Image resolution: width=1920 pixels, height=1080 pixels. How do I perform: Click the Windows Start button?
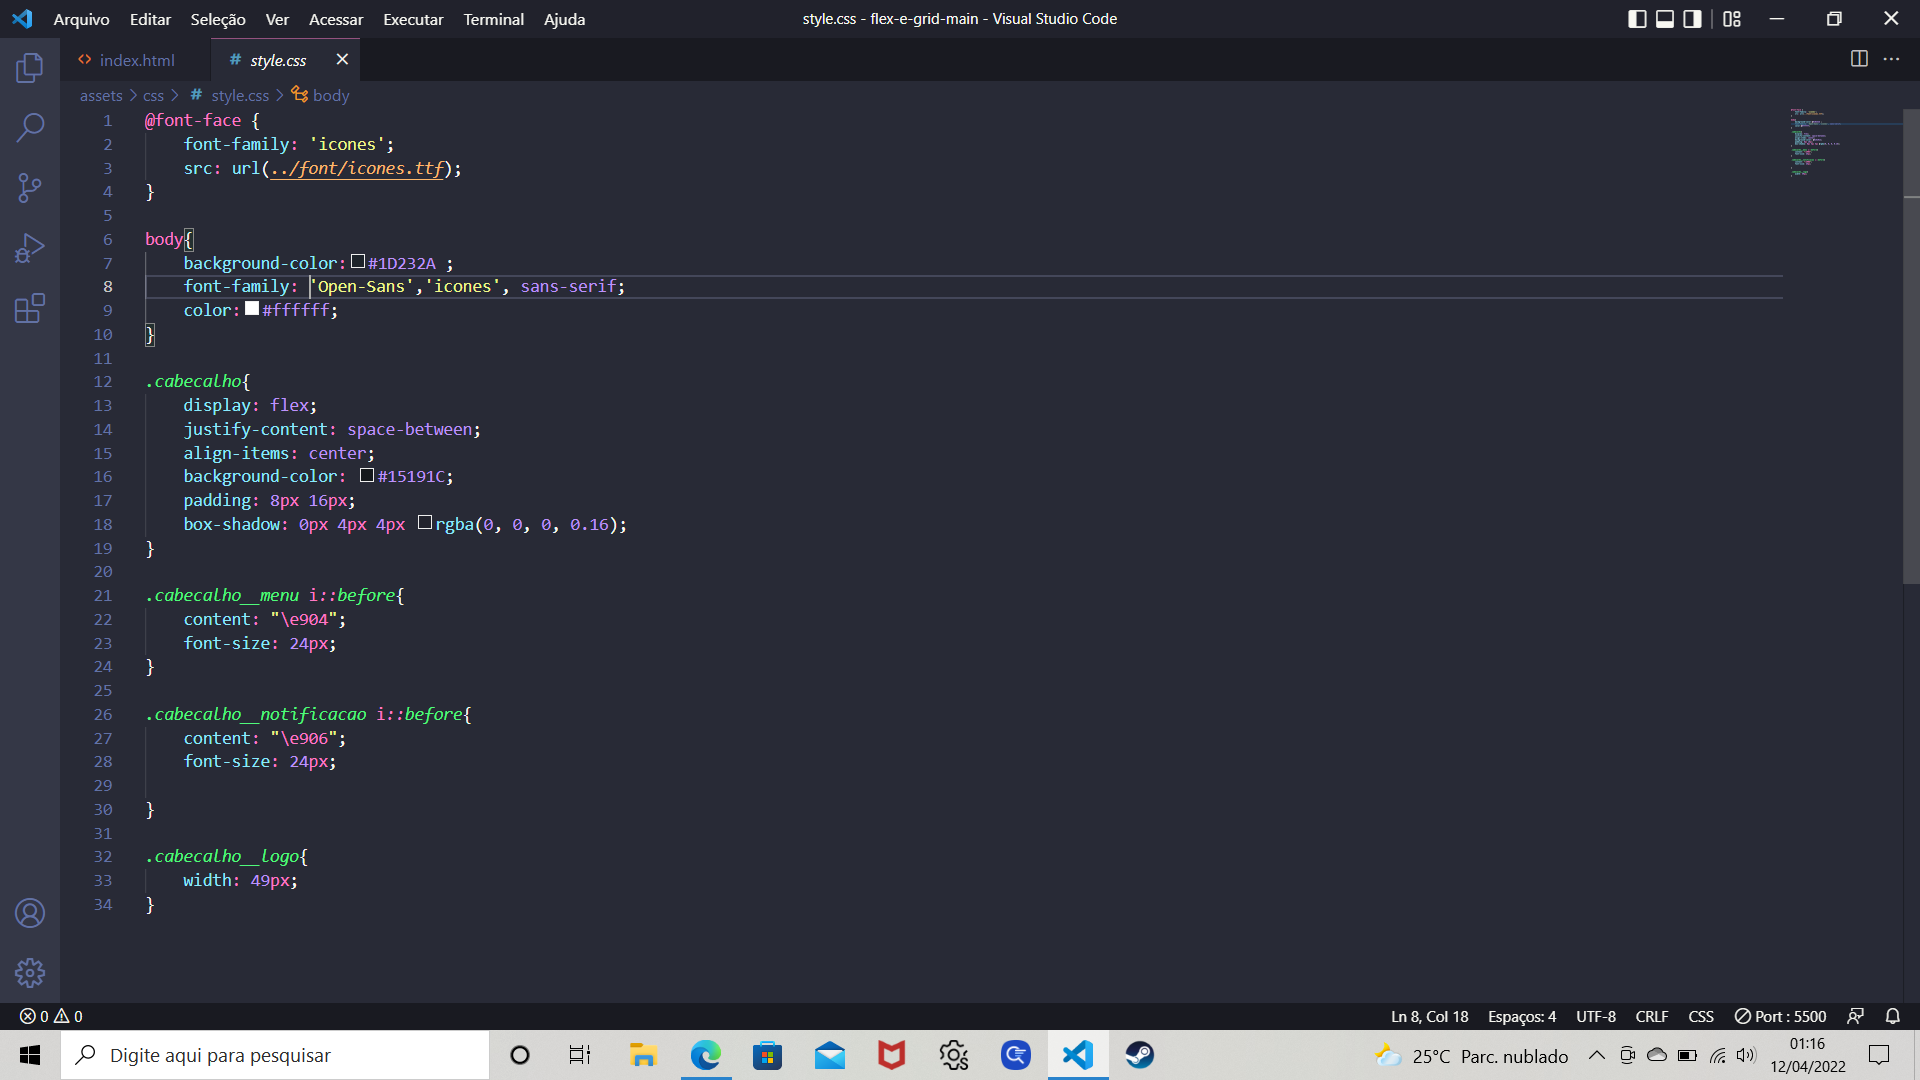tap(30, 1055)
